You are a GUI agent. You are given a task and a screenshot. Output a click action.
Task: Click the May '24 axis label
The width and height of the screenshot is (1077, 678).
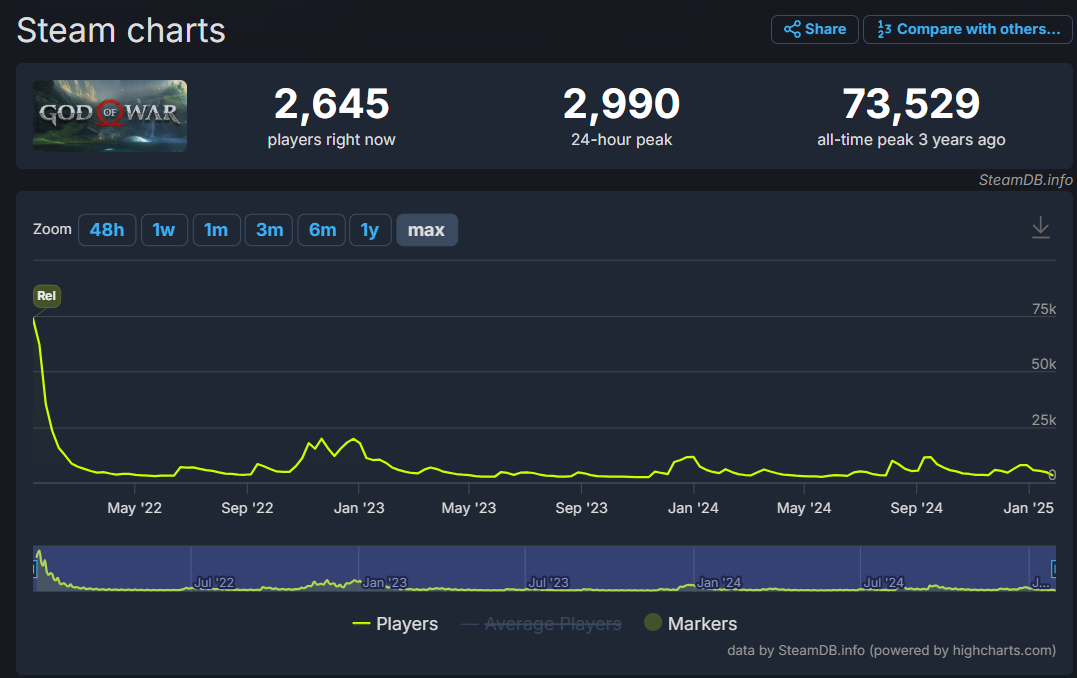click(x=804, y=508)
